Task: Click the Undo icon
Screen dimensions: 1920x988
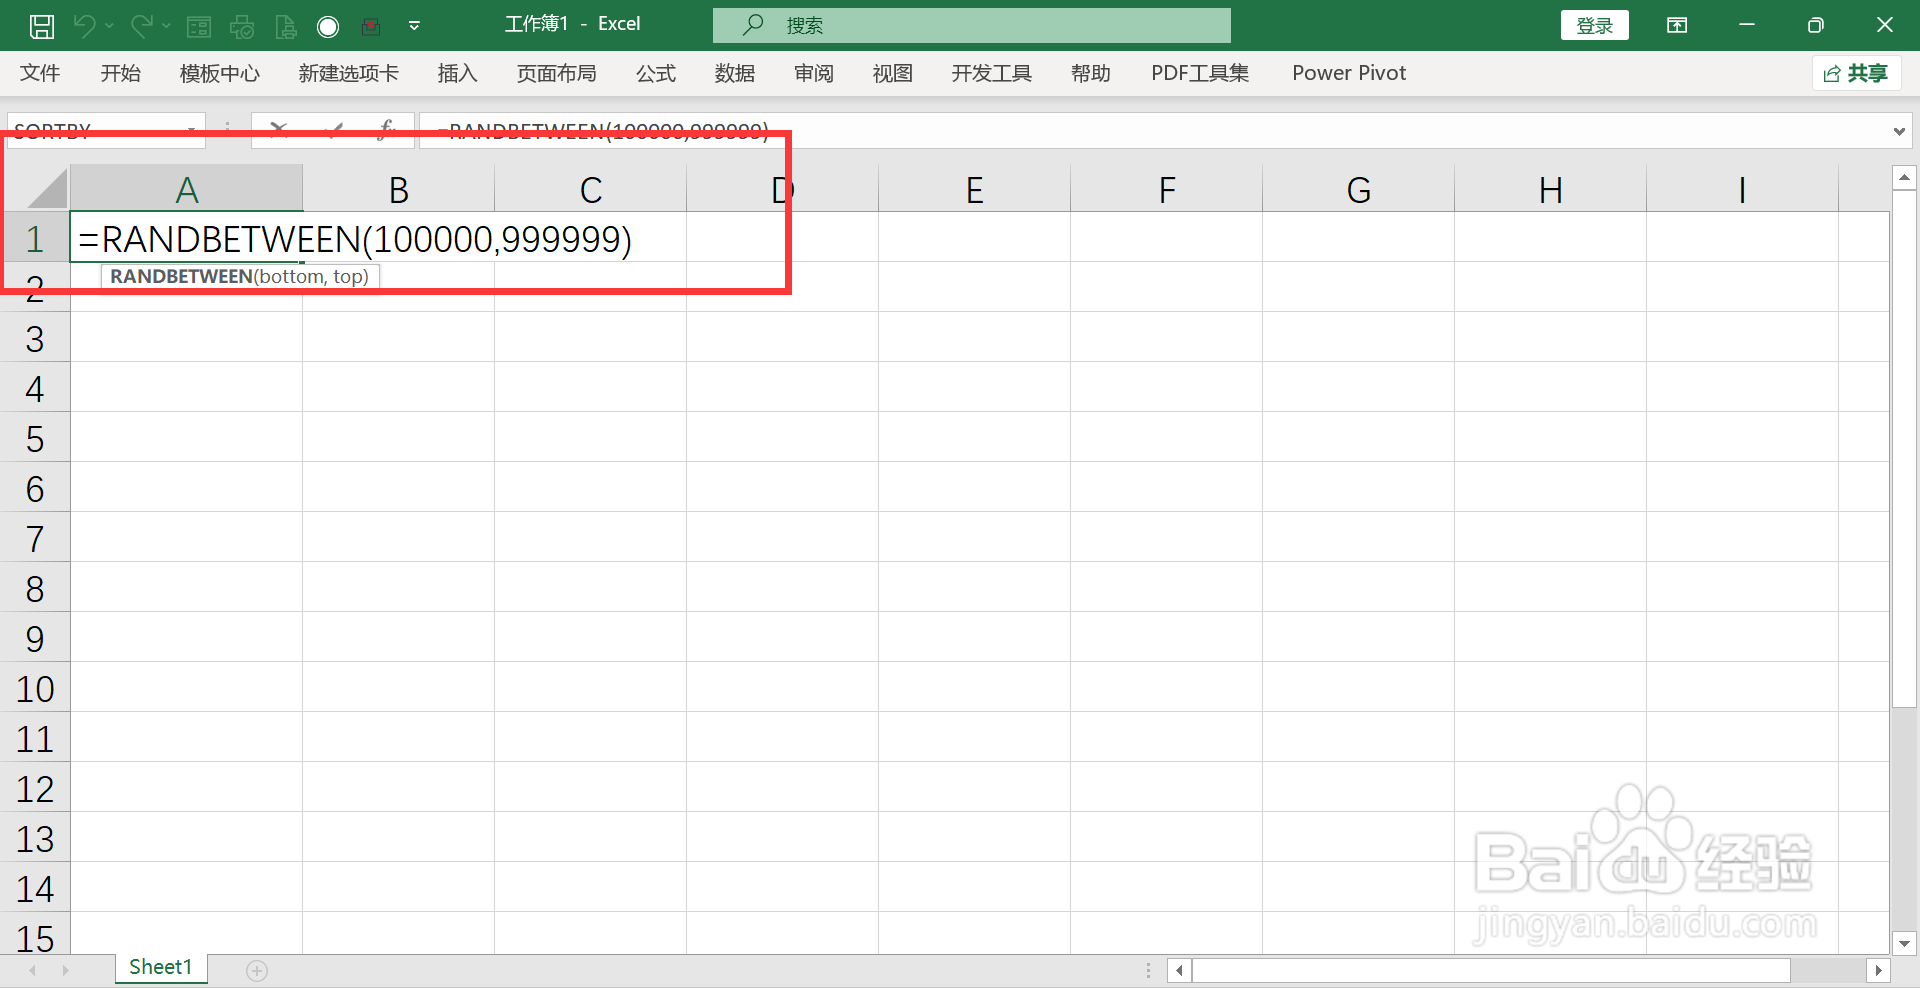Action: (x=85, y=25)
